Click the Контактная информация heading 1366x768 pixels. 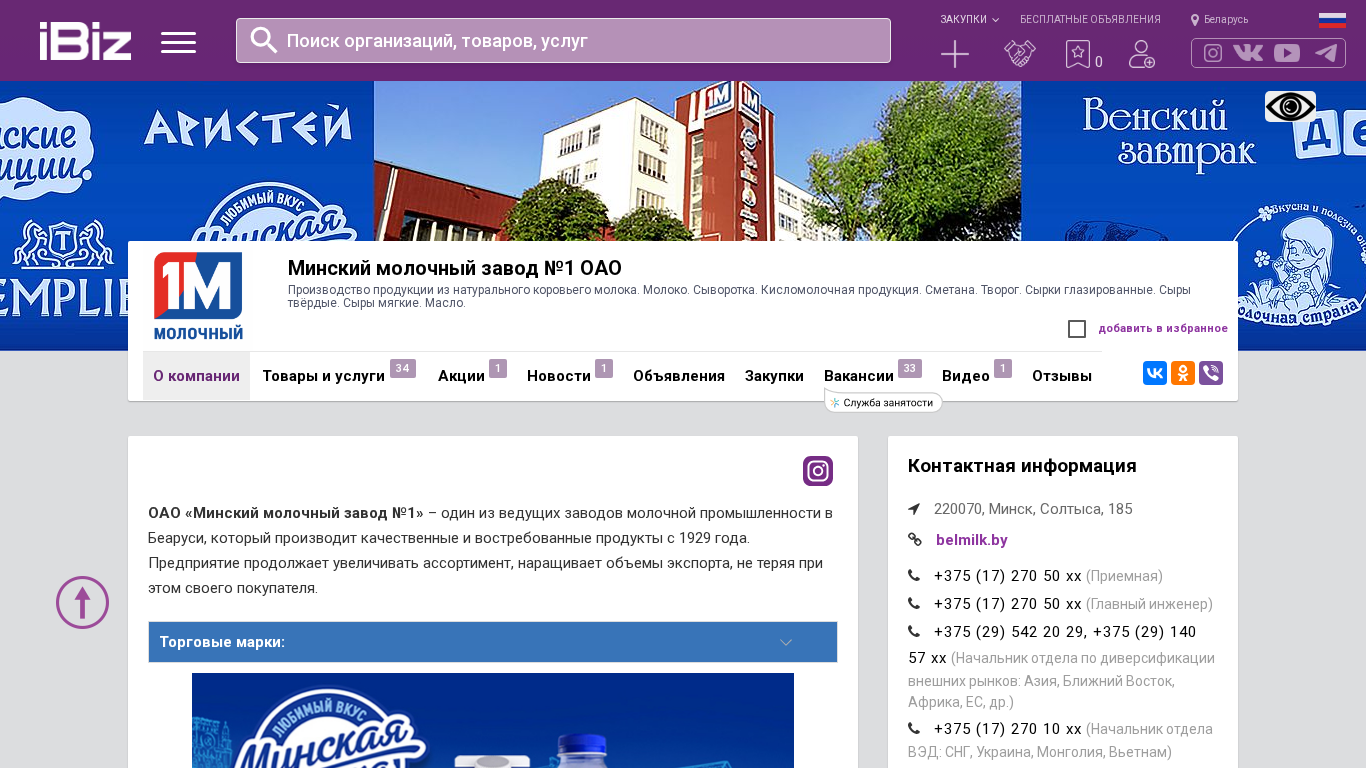tap(1022, 466)
